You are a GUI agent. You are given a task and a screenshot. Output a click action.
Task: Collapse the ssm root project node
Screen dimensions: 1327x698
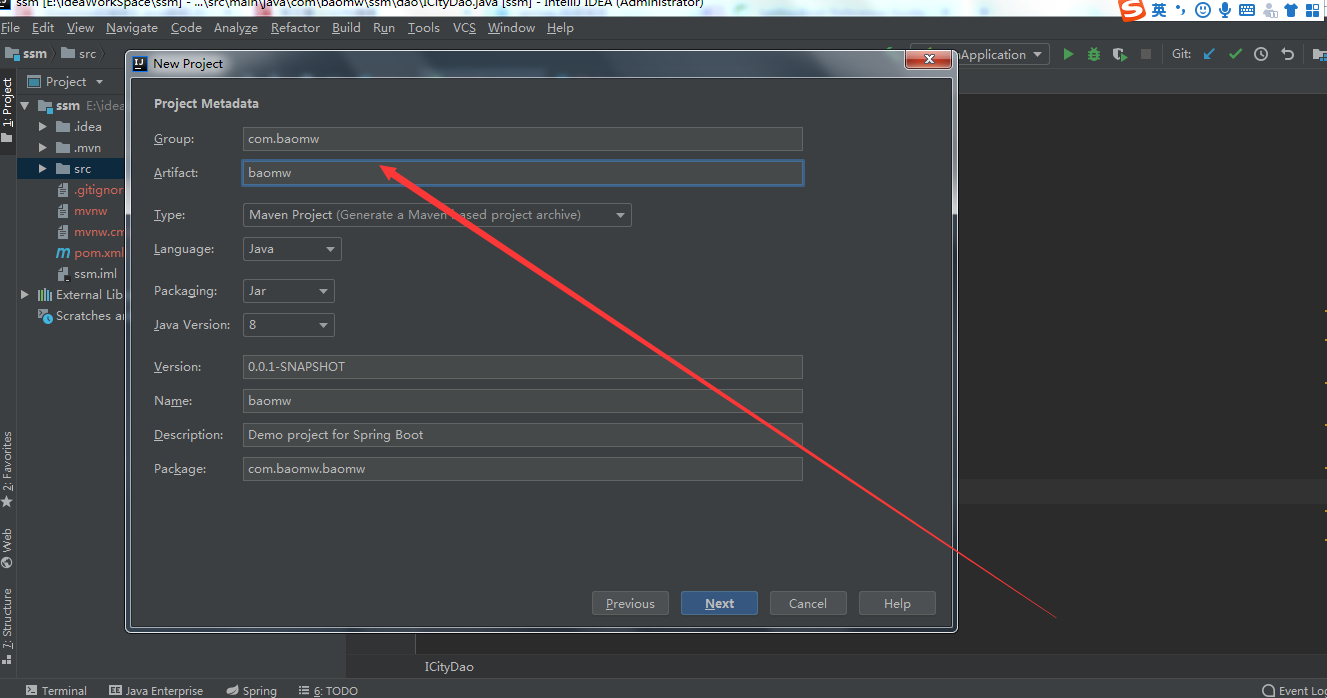(x=25, y=105)
